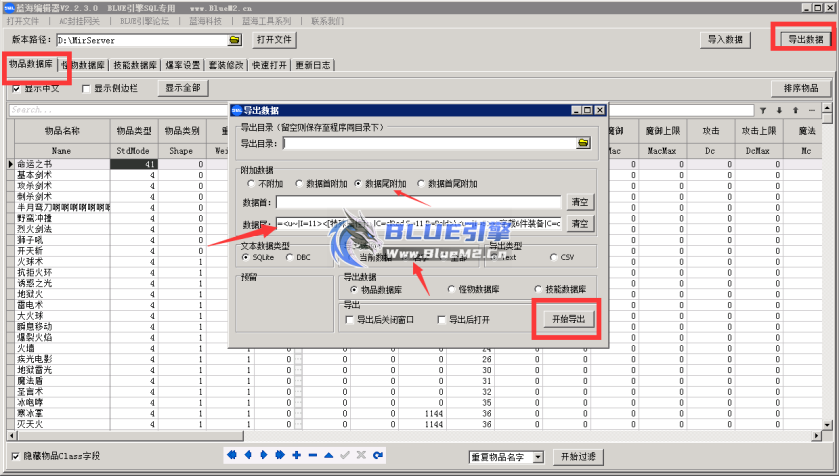Click the cancel edit X icon

(x=361, y=456)
